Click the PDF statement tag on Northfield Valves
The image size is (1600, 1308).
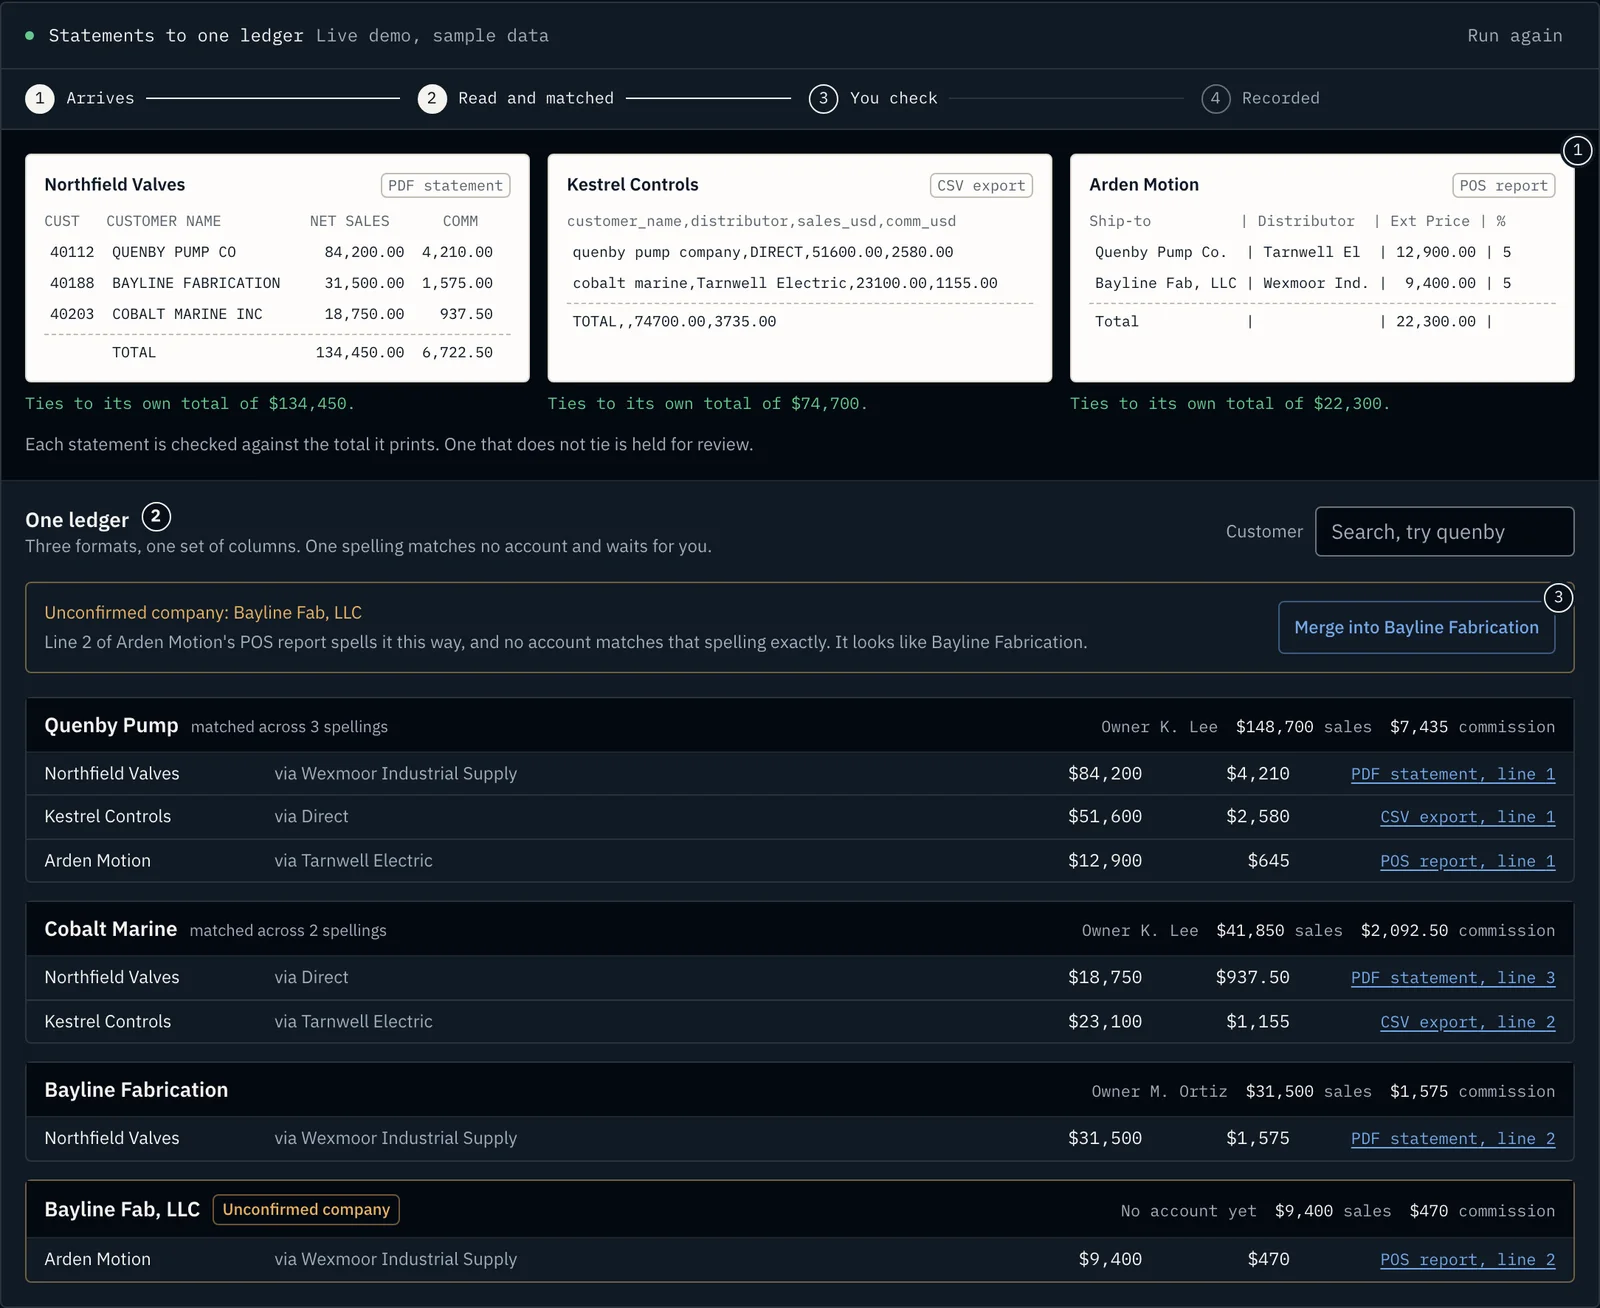click(445, 186)
